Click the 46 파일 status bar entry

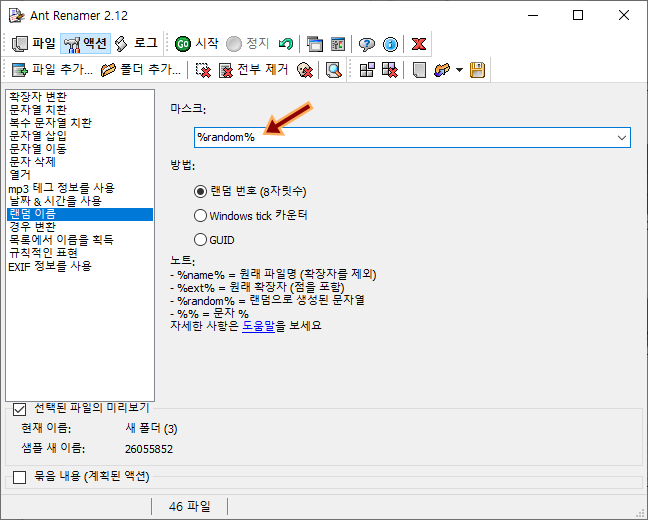coord(190,506)
